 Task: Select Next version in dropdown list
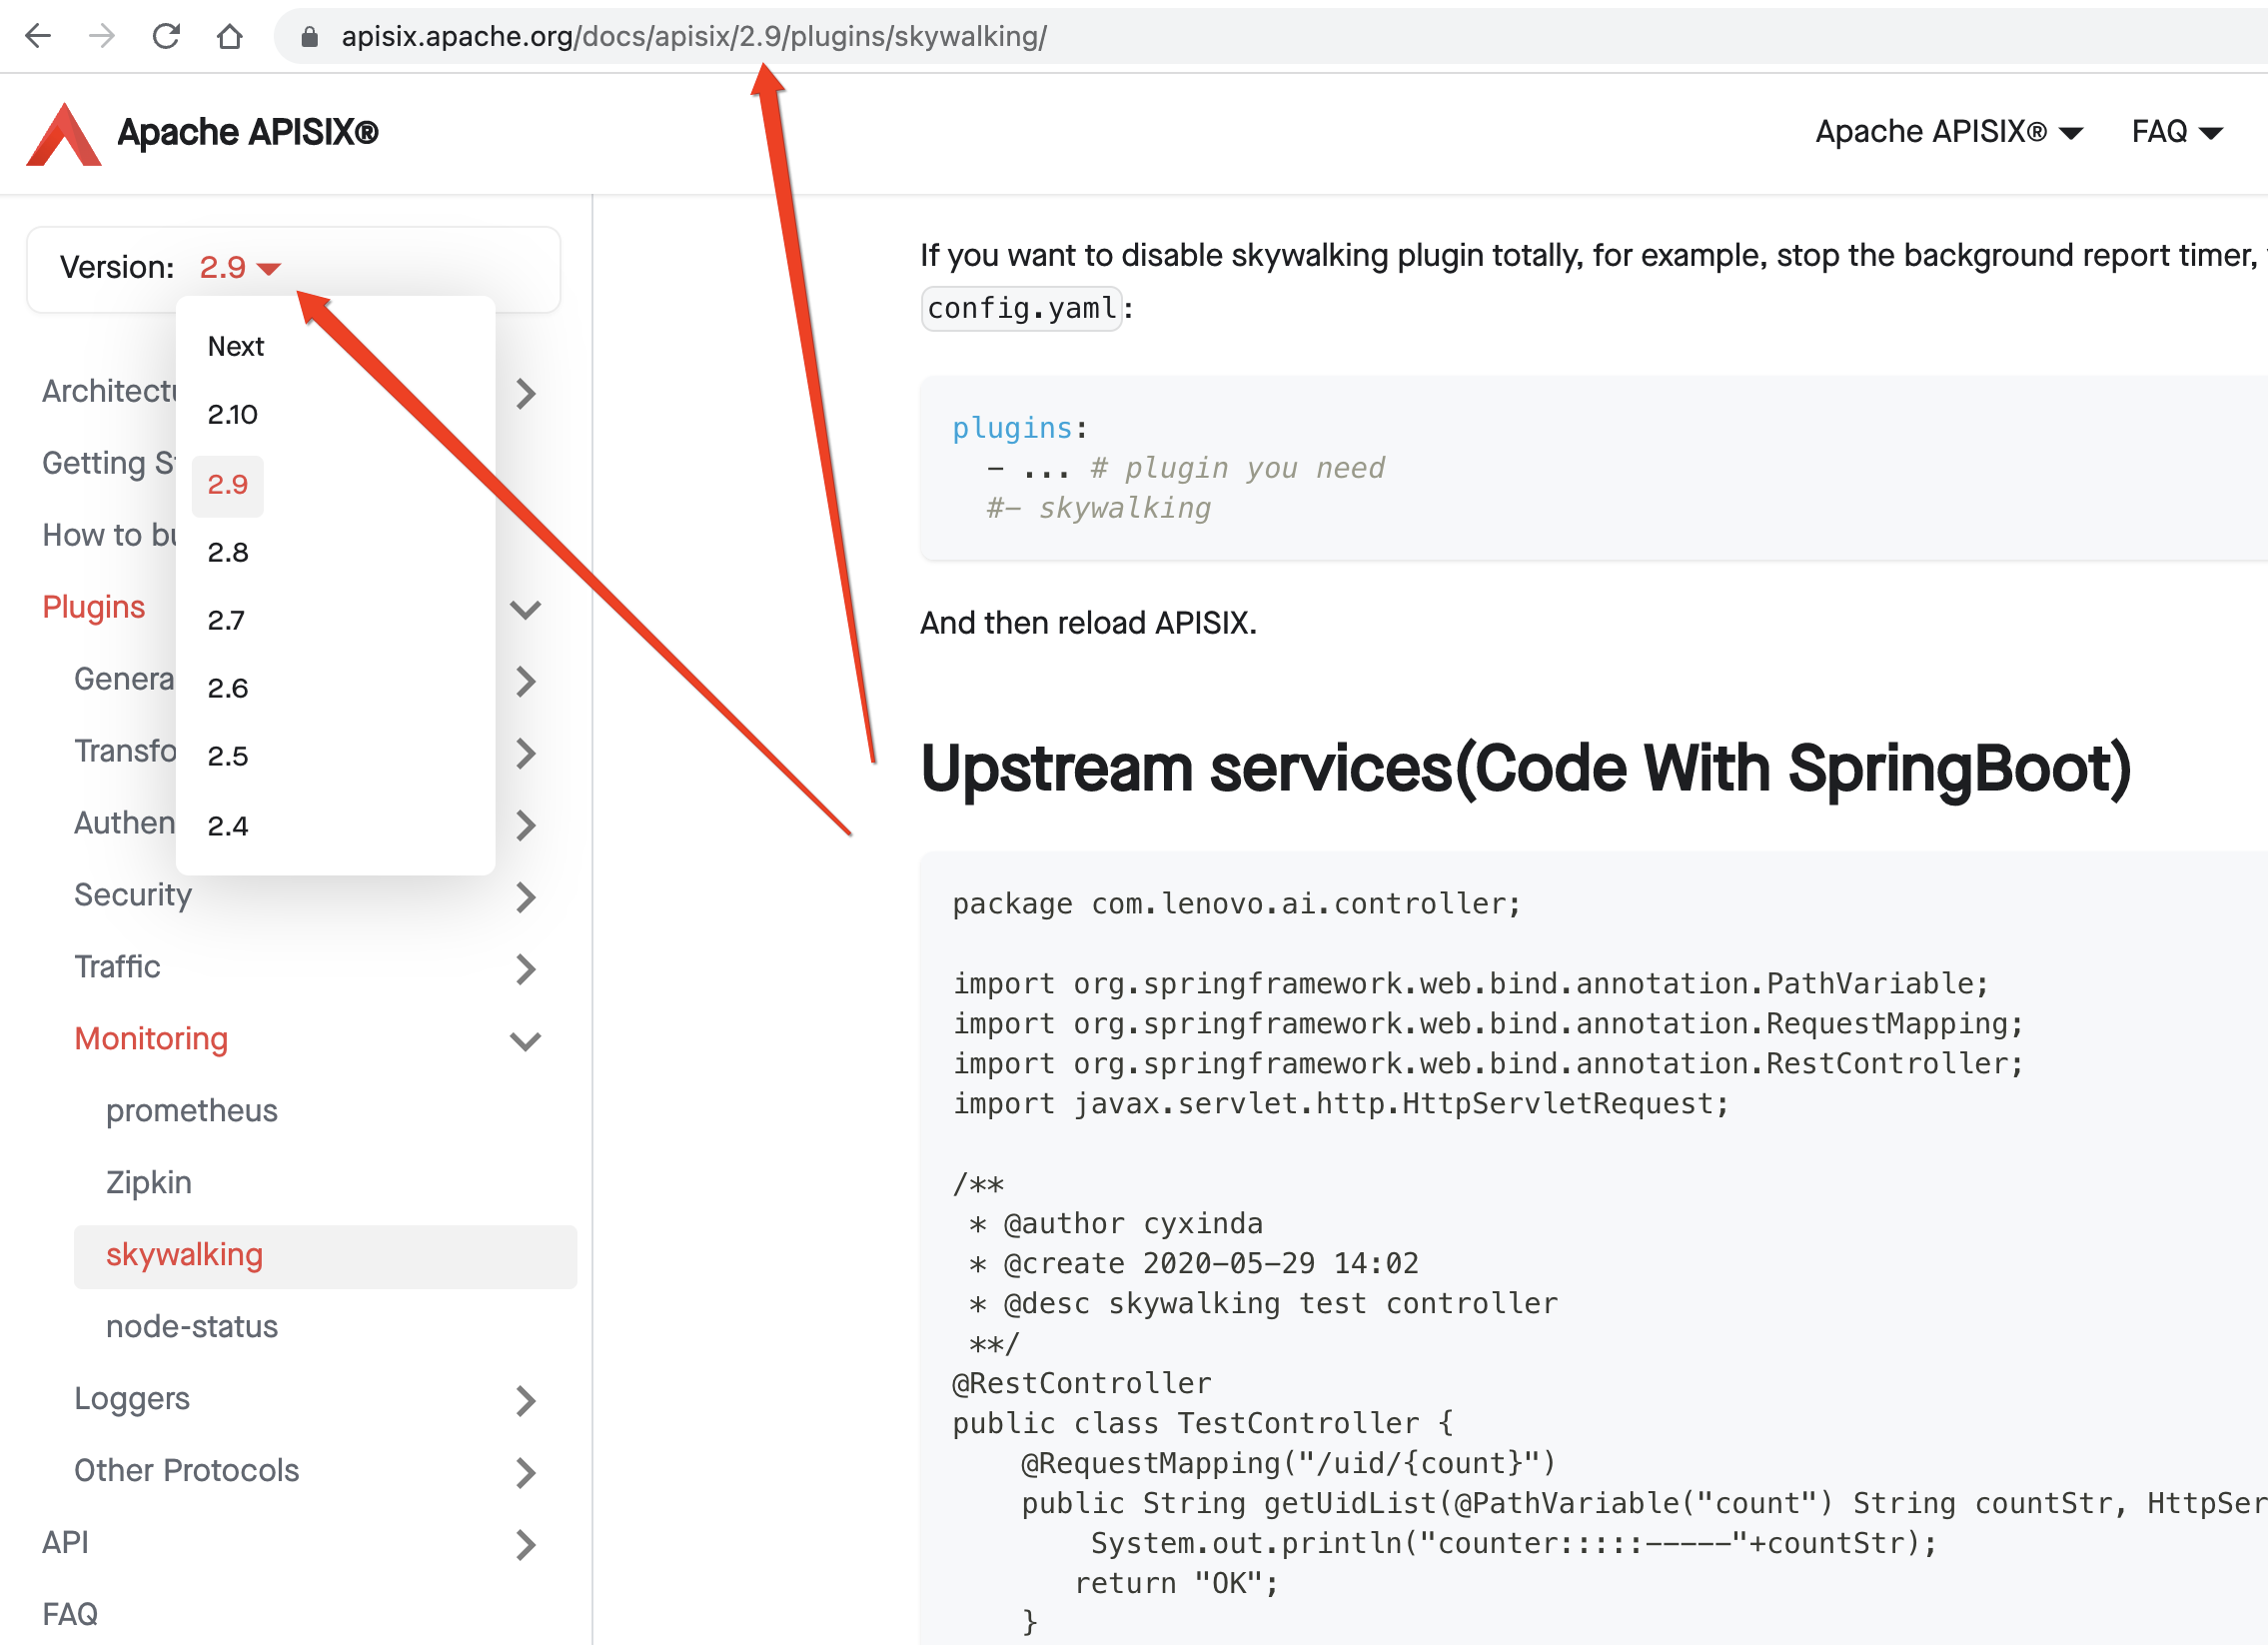(x=236, y=346)
